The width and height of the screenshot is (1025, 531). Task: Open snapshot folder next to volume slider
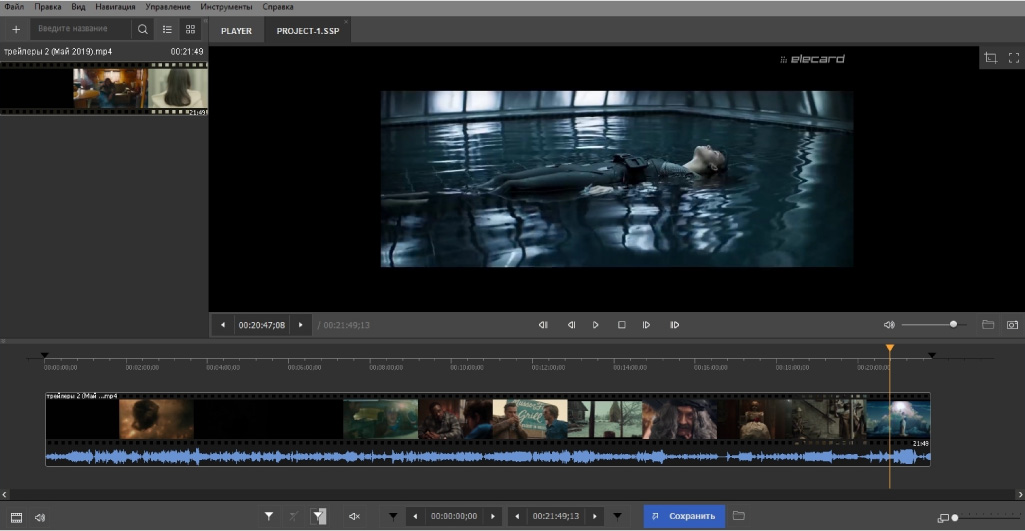[x=988, y=325]
